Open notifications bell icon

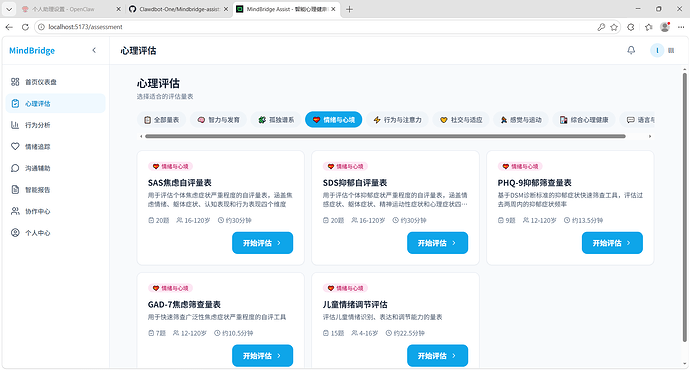pyautogui.click(x=631, y=50)
